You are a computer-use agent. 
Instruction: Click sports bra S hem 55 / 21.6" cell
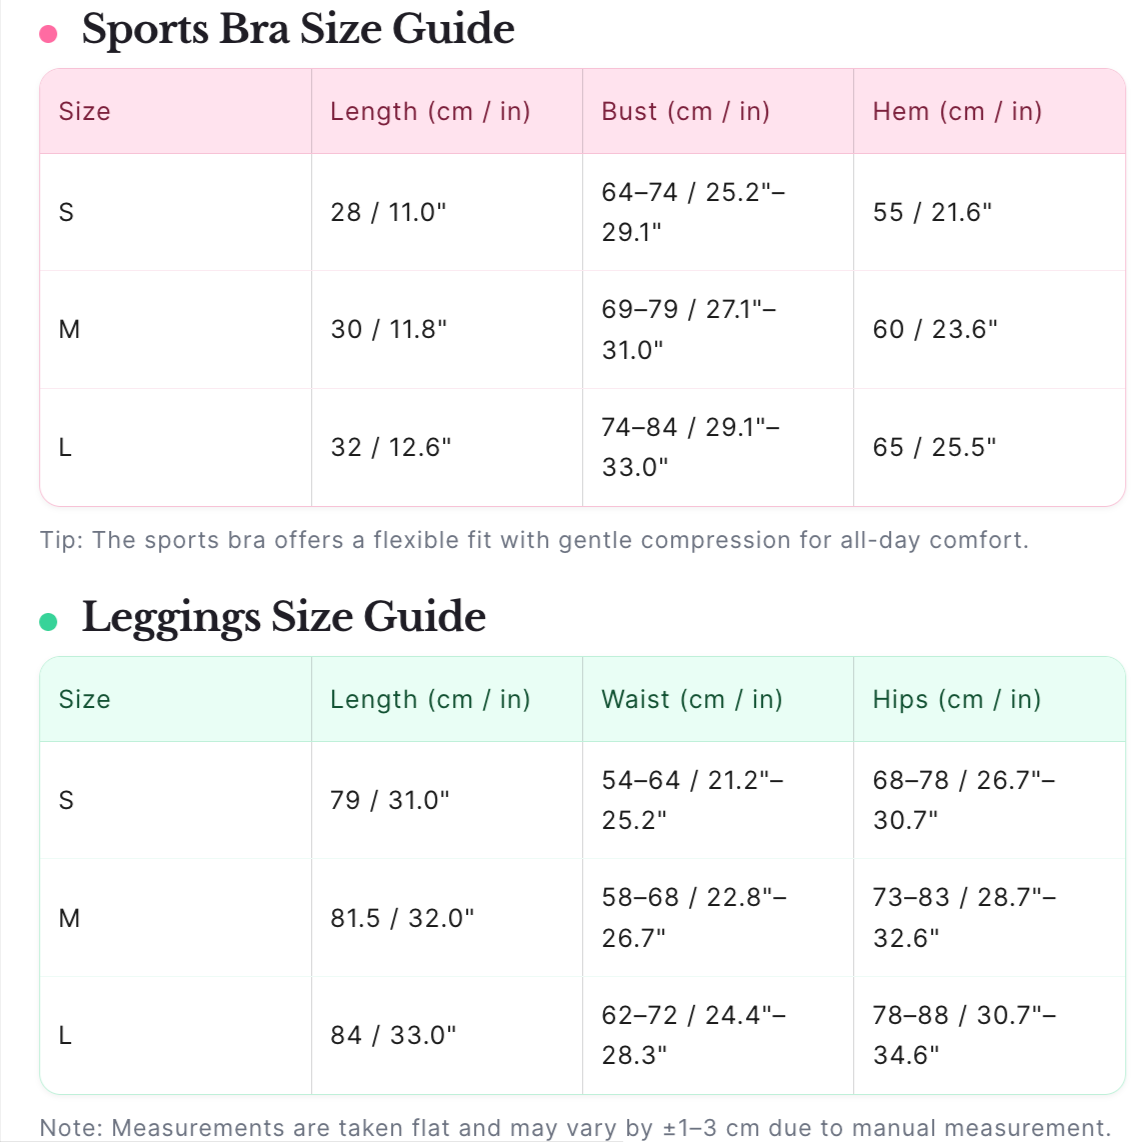click(x=932, y=212)
